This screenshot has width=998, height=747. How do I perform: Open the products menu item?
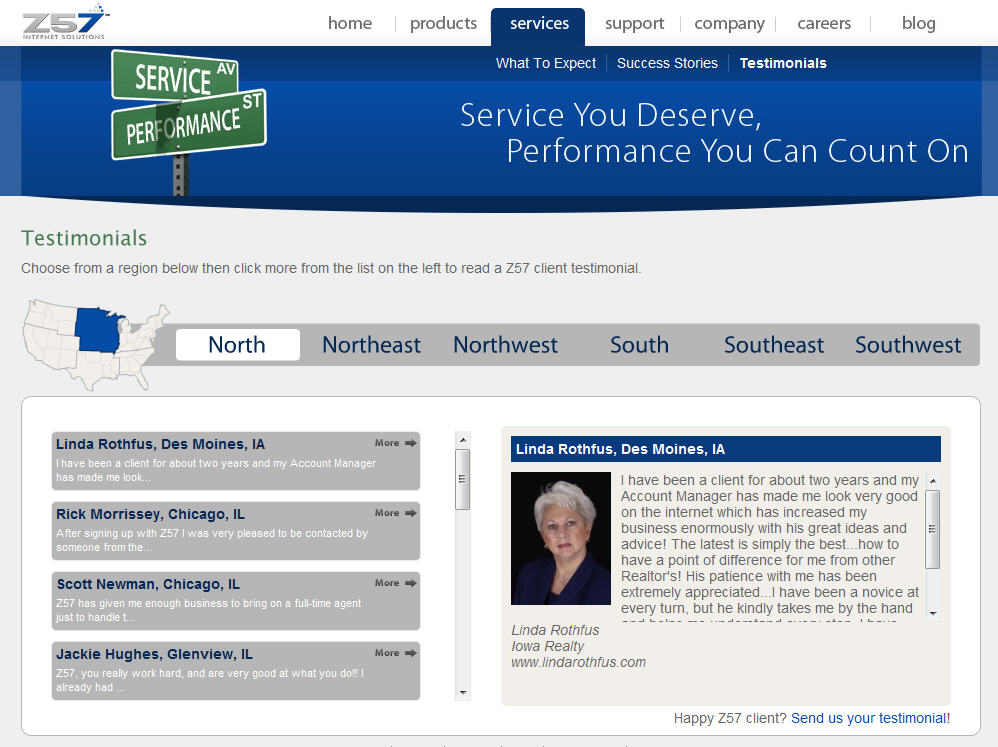[443, 24]
